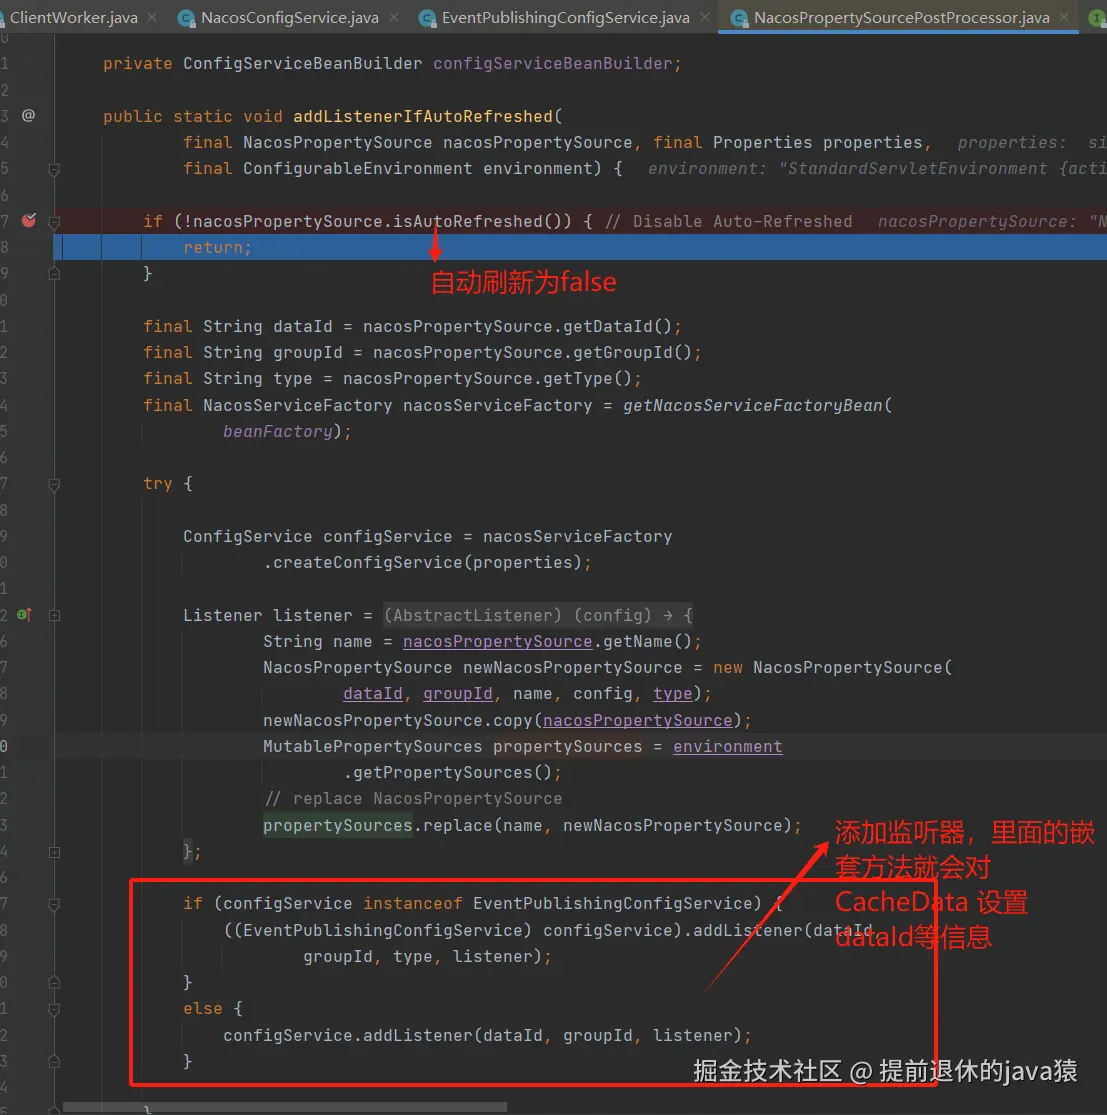Screen dimensions: 1107x1115
Task: Click the fold end marker below return statement
Action: click(x=54, y=273)
